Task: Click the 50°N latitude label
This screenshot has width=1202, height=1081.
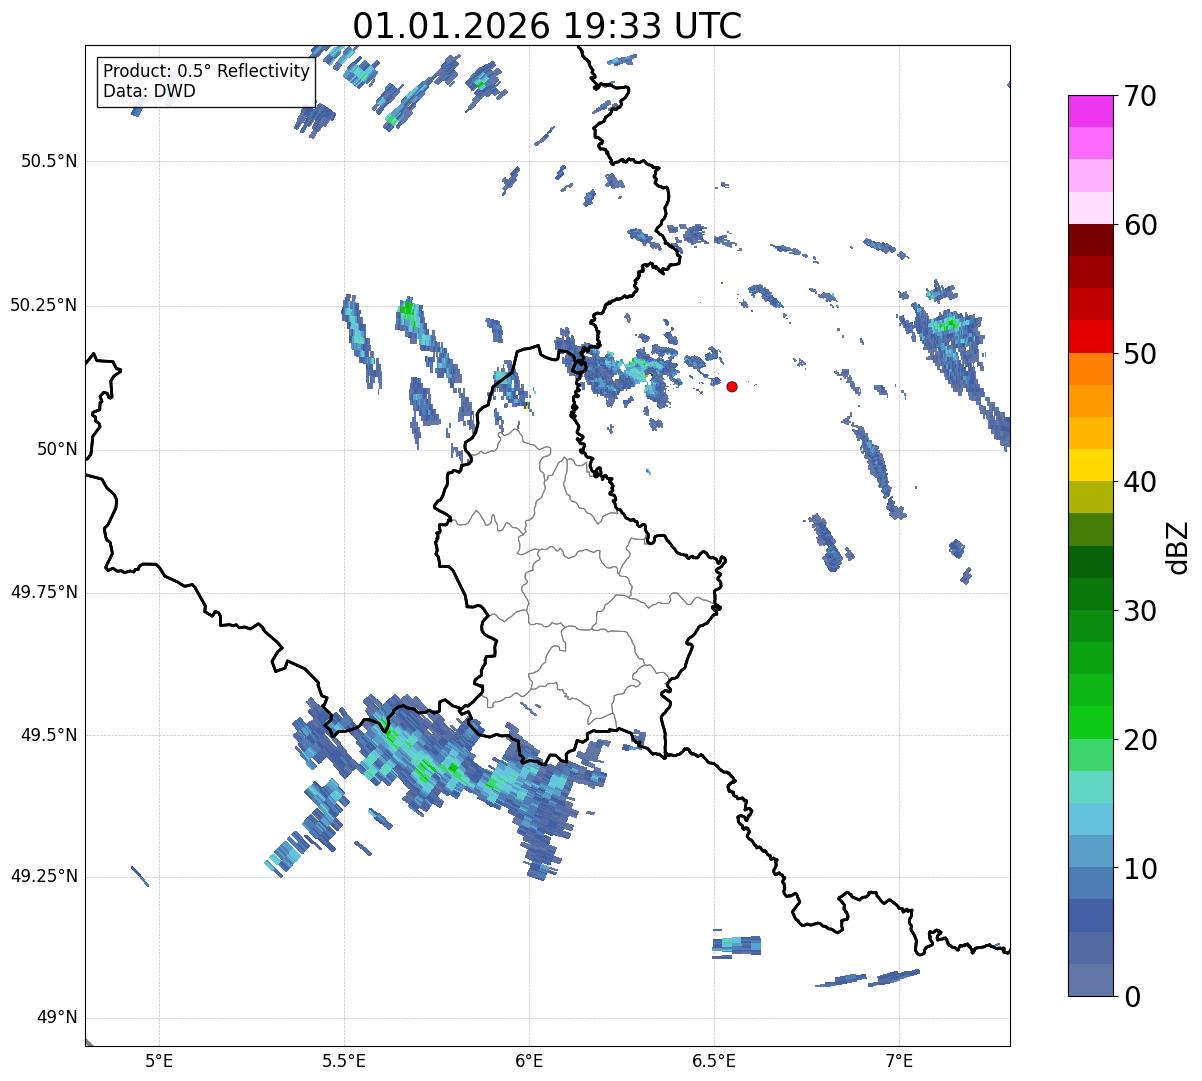Action: tap(57, 449)
